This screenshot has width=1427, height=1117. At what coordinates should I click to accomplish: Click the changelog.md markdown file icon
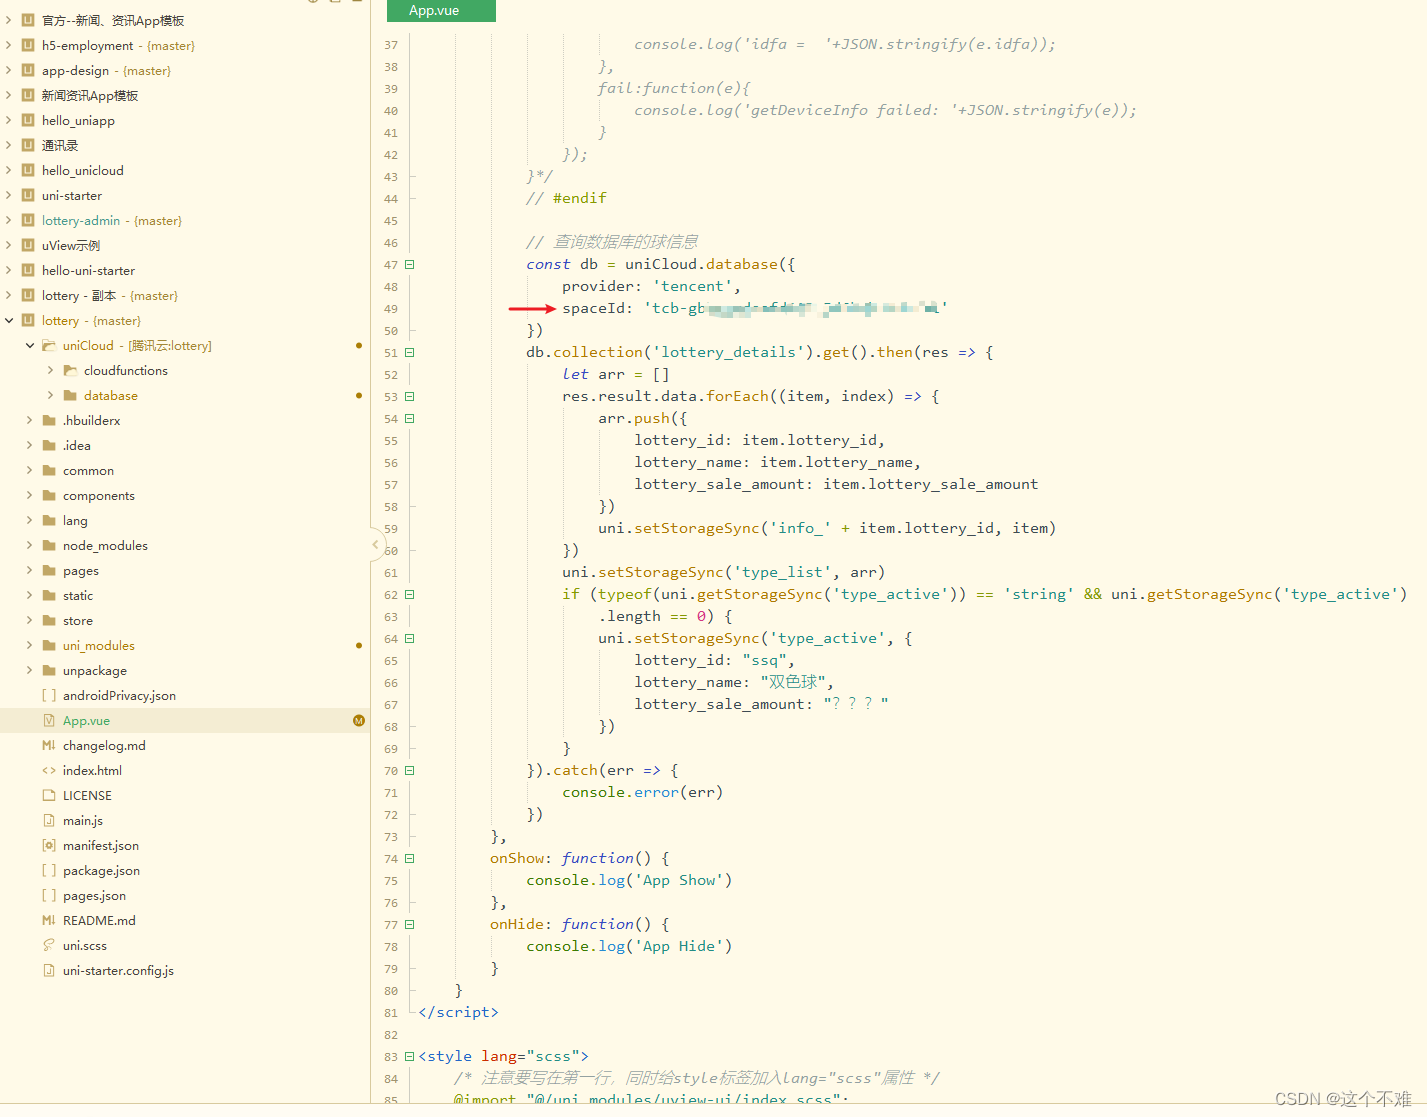pos(49,745)
